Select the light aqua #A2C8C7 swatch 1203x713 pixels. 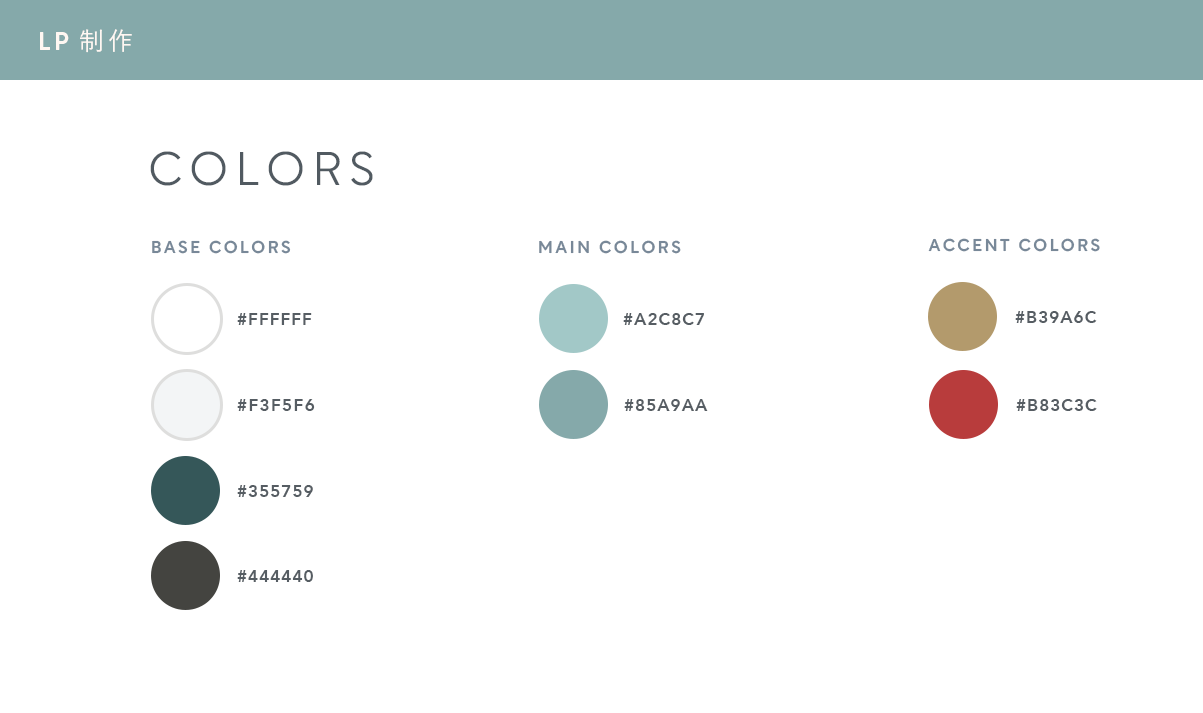tap(573, 318)
